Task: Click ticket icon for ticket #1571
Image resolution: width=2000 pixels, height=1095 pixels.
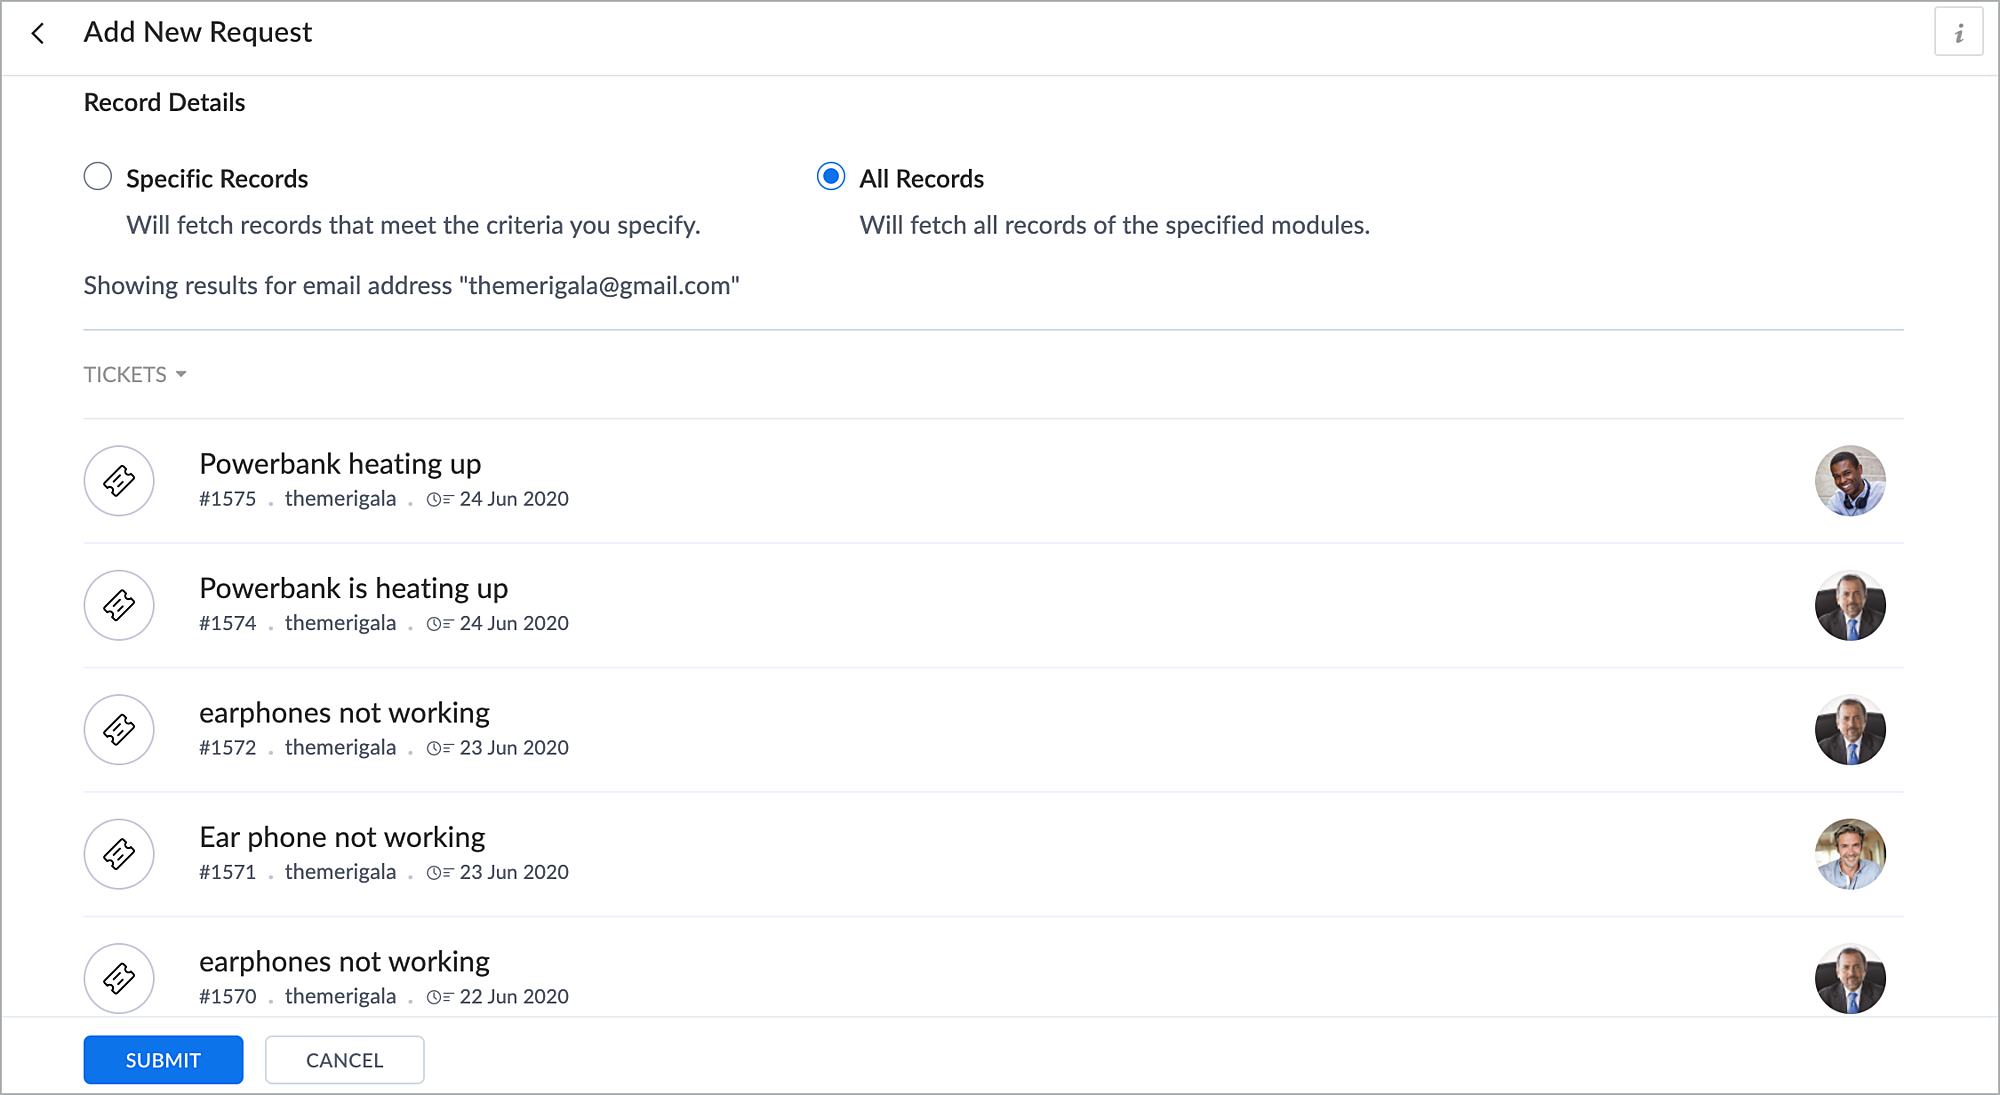Action: 119,854
